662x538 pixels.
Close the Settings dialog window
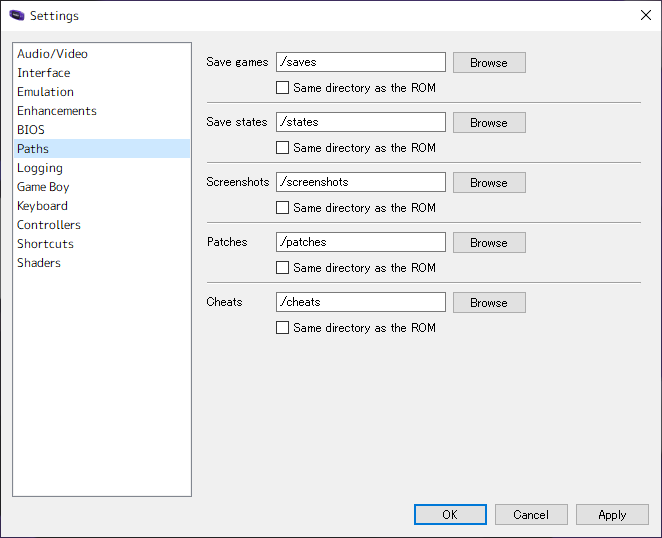[x=646, y=15]
